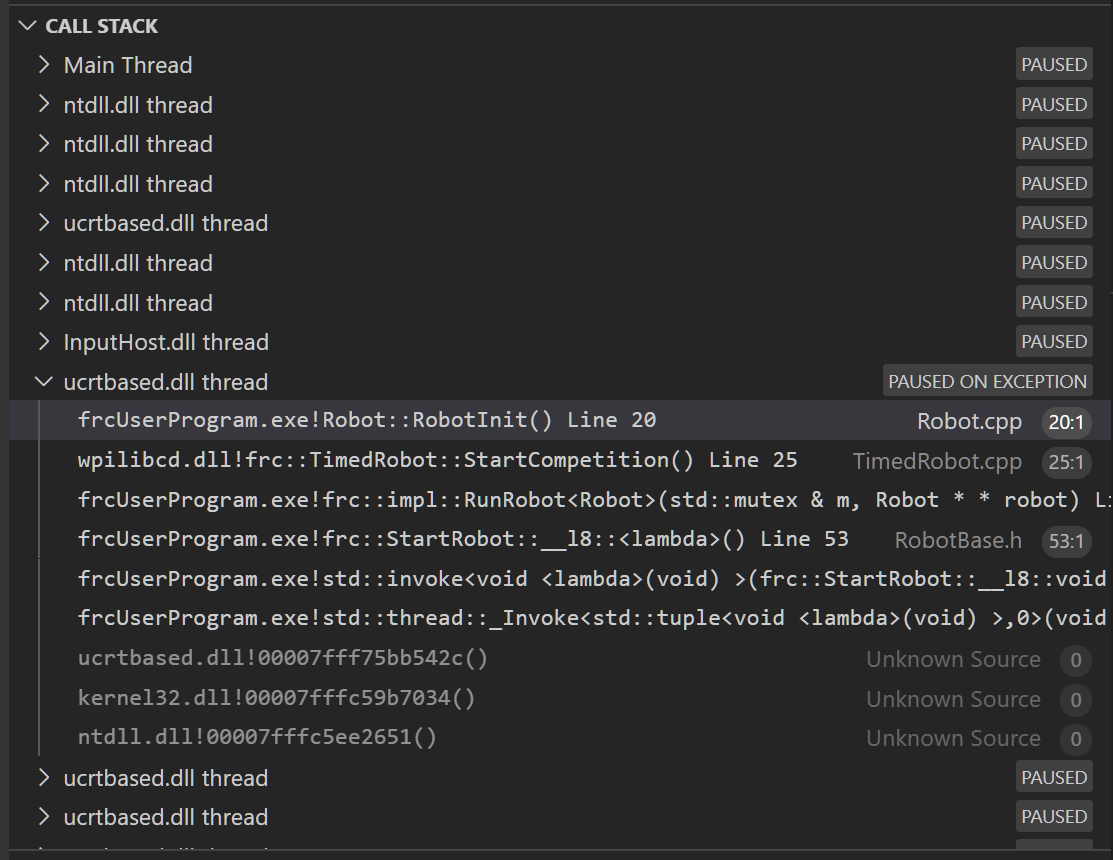This screenshot has height=860, width=1113.
Task: Expand the InputHost.dll thread
Action: (x=43, y=341)
